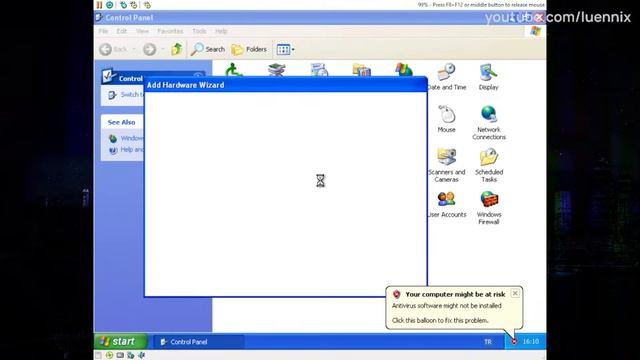Click the VM pause icon

point(99,5)
